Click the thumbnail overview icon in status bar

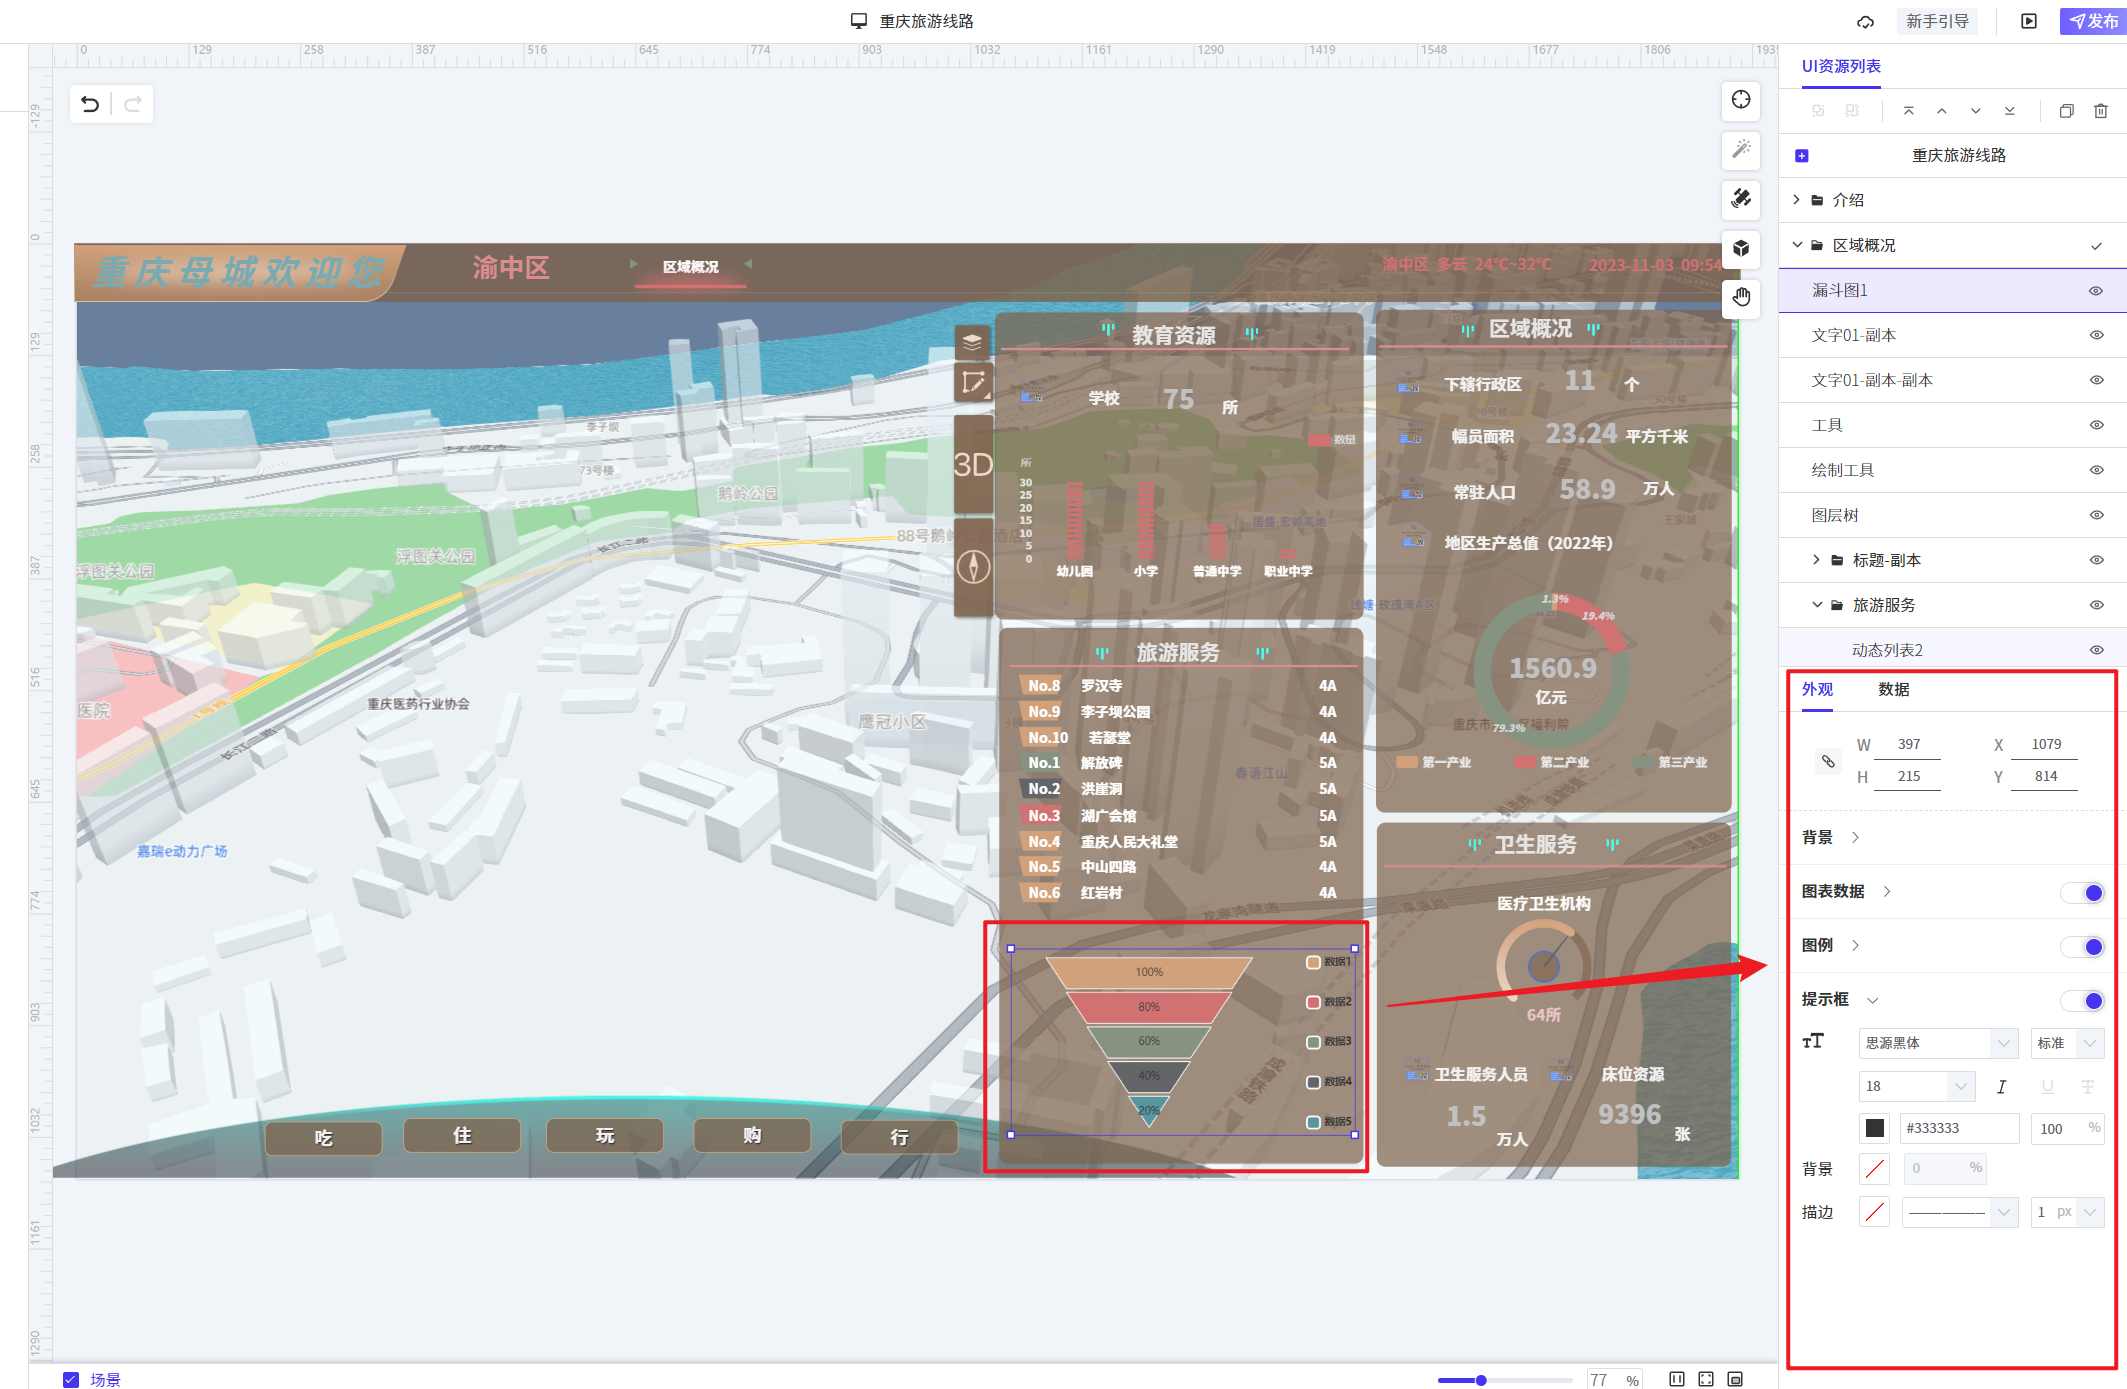tap(1735, 1379)
